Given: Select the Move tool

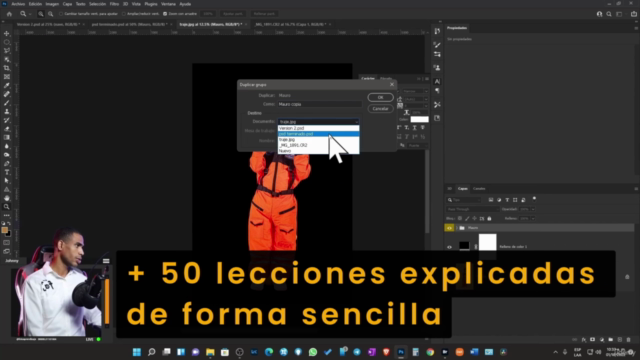Looking at the screenshot, I should (x=7, y=33).
